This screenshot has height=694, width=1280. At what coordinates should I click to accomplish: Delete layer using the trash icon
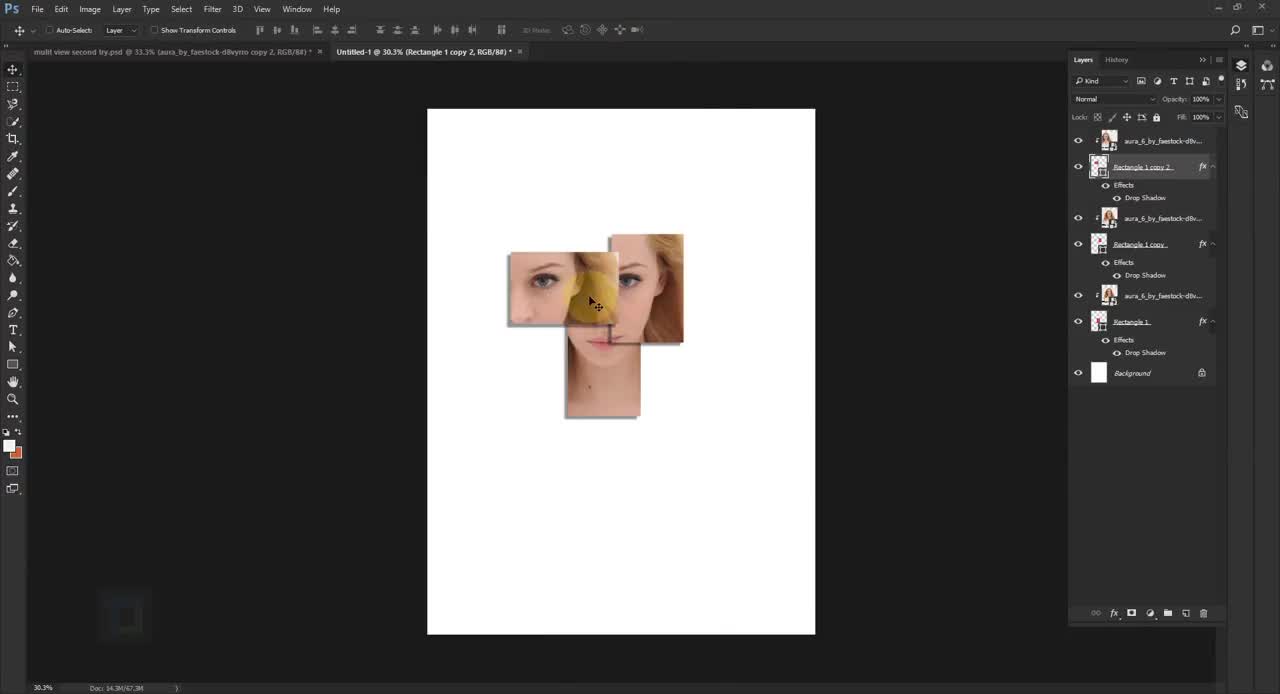click(x=1203, y=613)
